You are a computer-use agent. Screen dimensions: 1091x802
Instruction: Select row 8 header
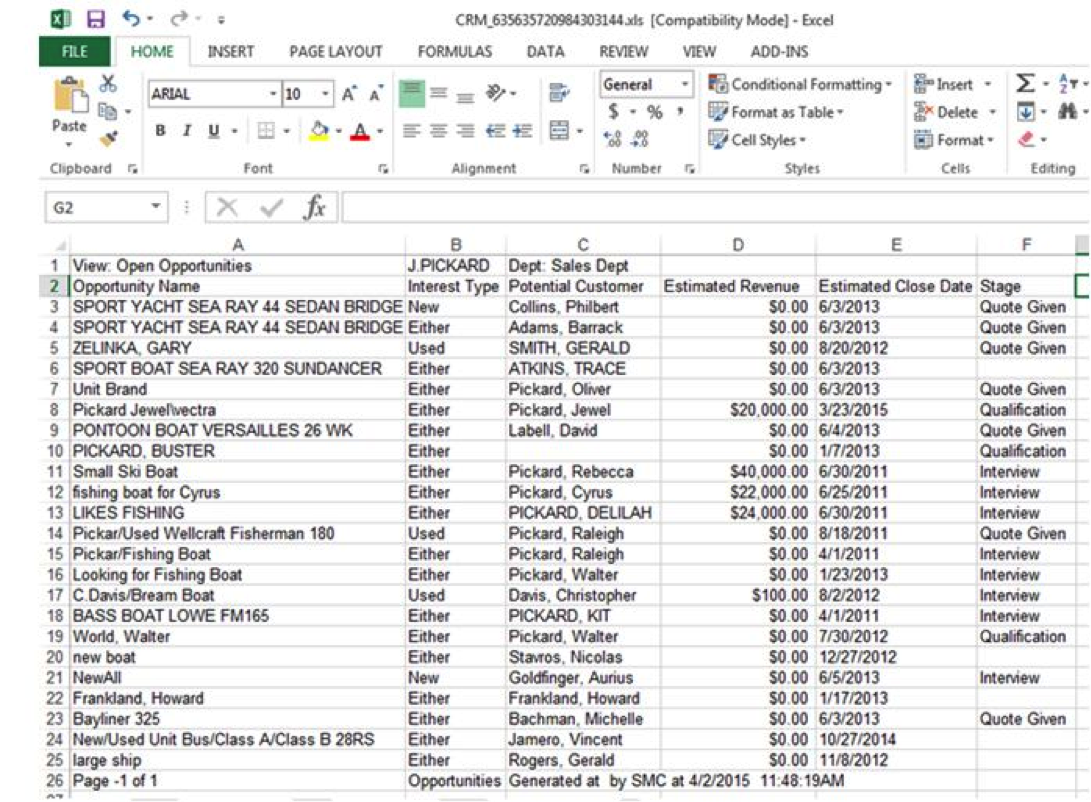pos(55,410)
